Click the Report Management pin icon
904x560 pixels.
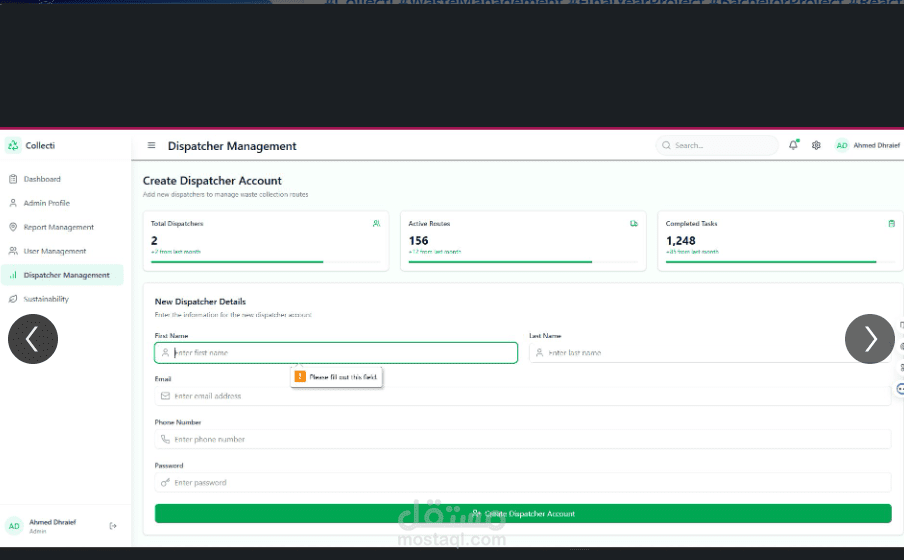click(13, 227)
